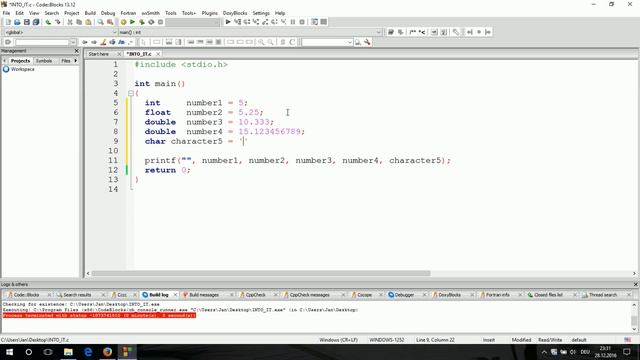The image size is (640, 360).
Task: Open the CppCheck log tab
Action: (255, 295)
